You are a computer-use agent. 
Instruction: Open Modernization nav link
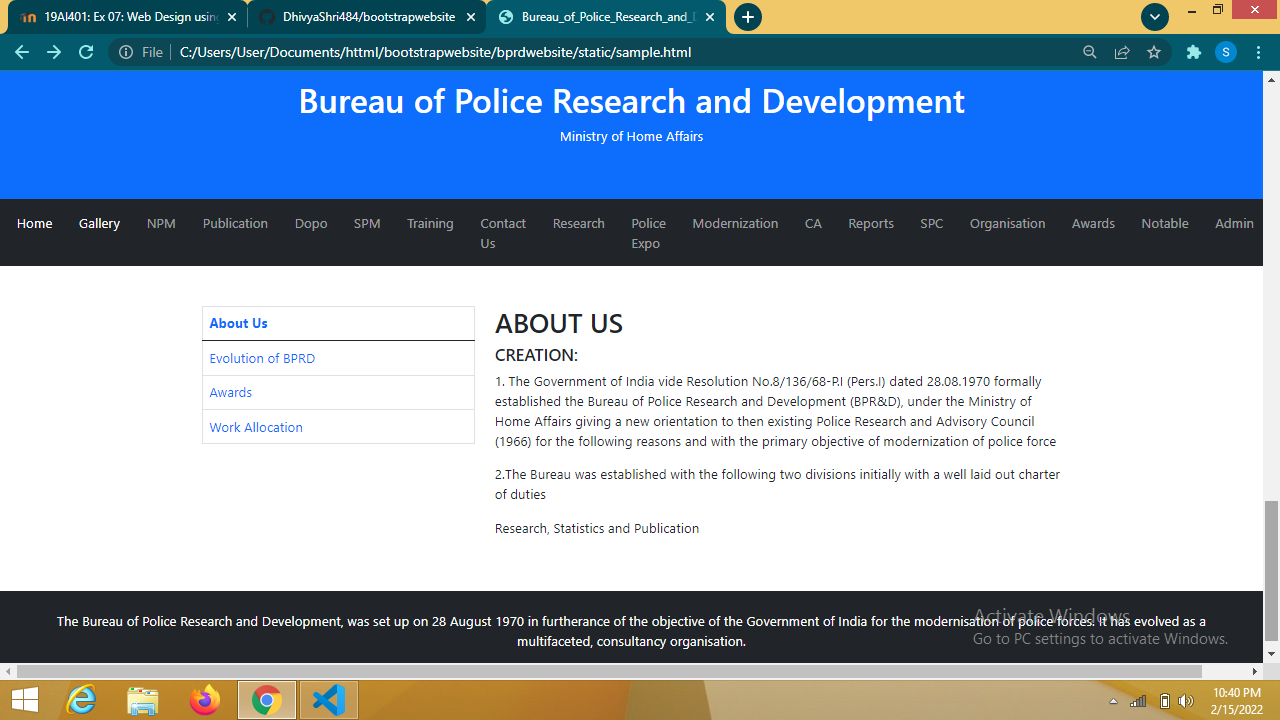pyautogui.click(x=735, y=223)
